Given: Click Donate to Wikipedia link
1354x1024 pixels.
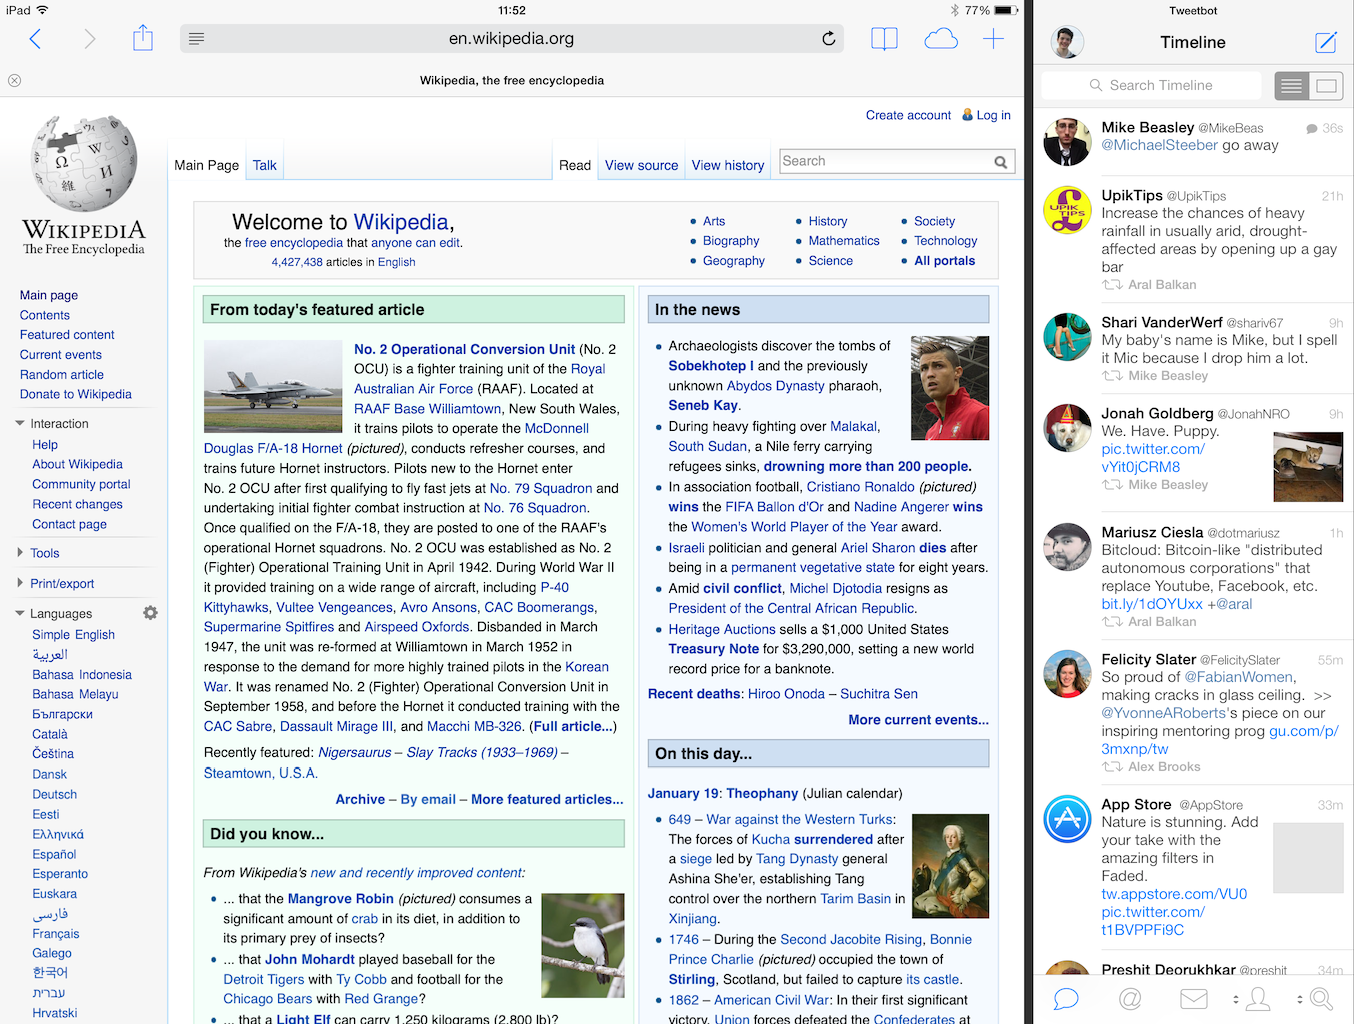Looking at the screenshot, I should point(76,394).
